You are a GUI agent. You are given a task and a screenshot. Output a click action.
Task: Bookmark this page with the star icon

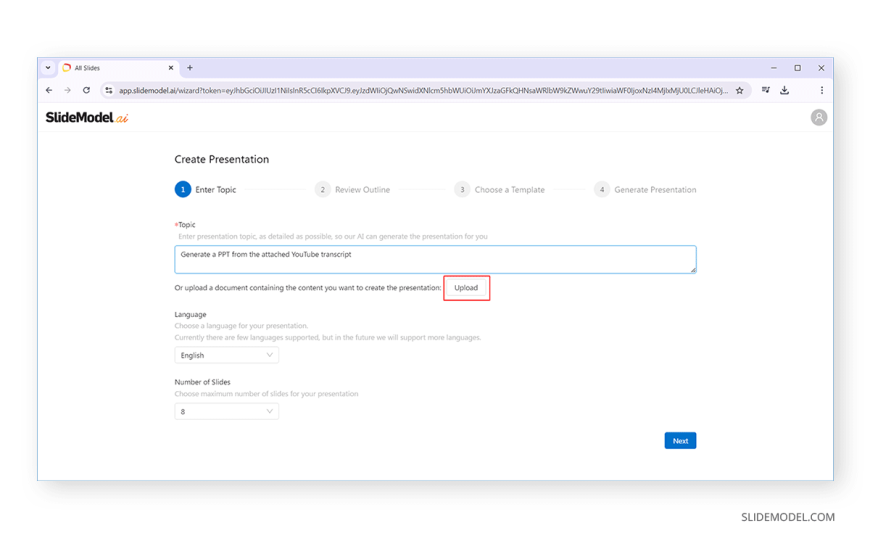740,90
